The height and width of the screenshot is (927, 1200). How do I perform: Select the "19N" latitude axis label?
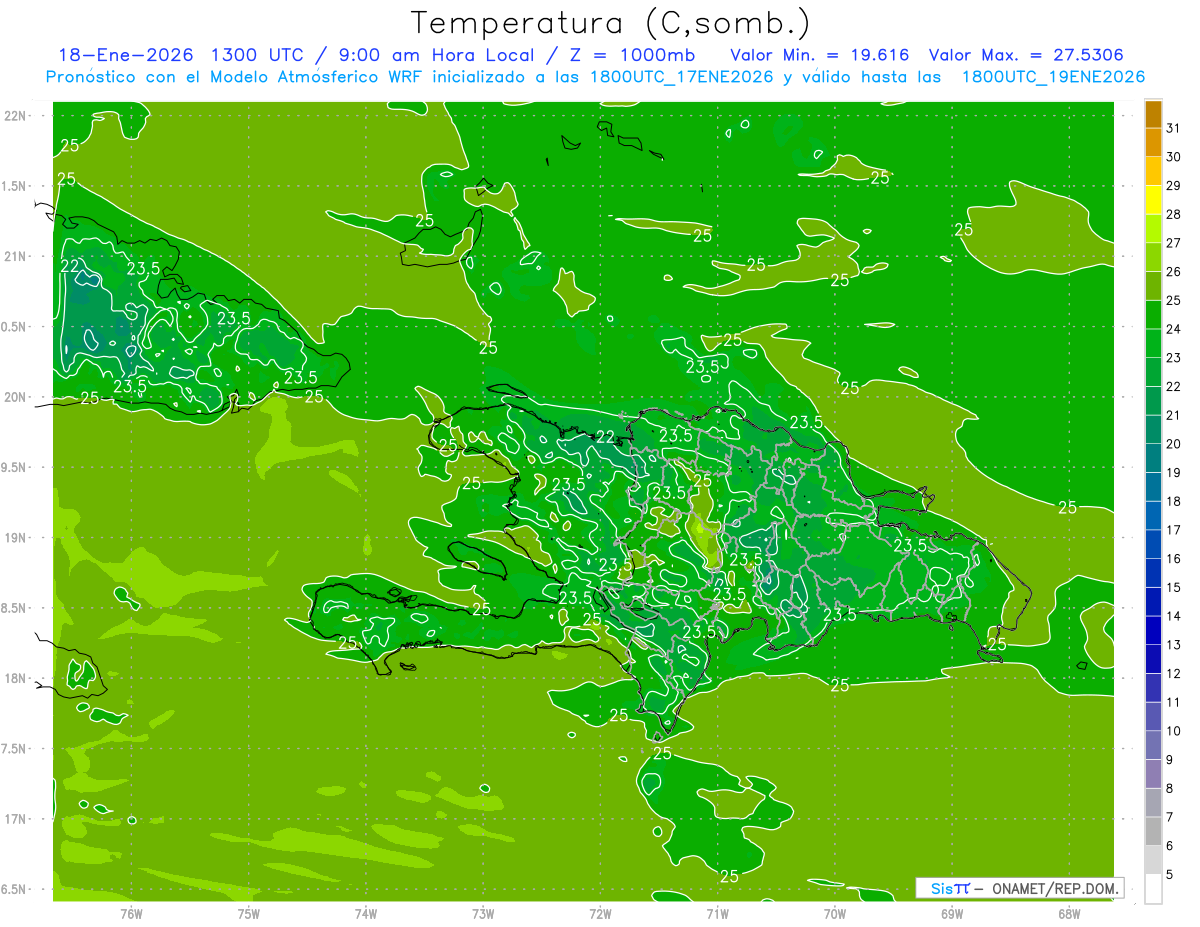[x=15, y=538]
